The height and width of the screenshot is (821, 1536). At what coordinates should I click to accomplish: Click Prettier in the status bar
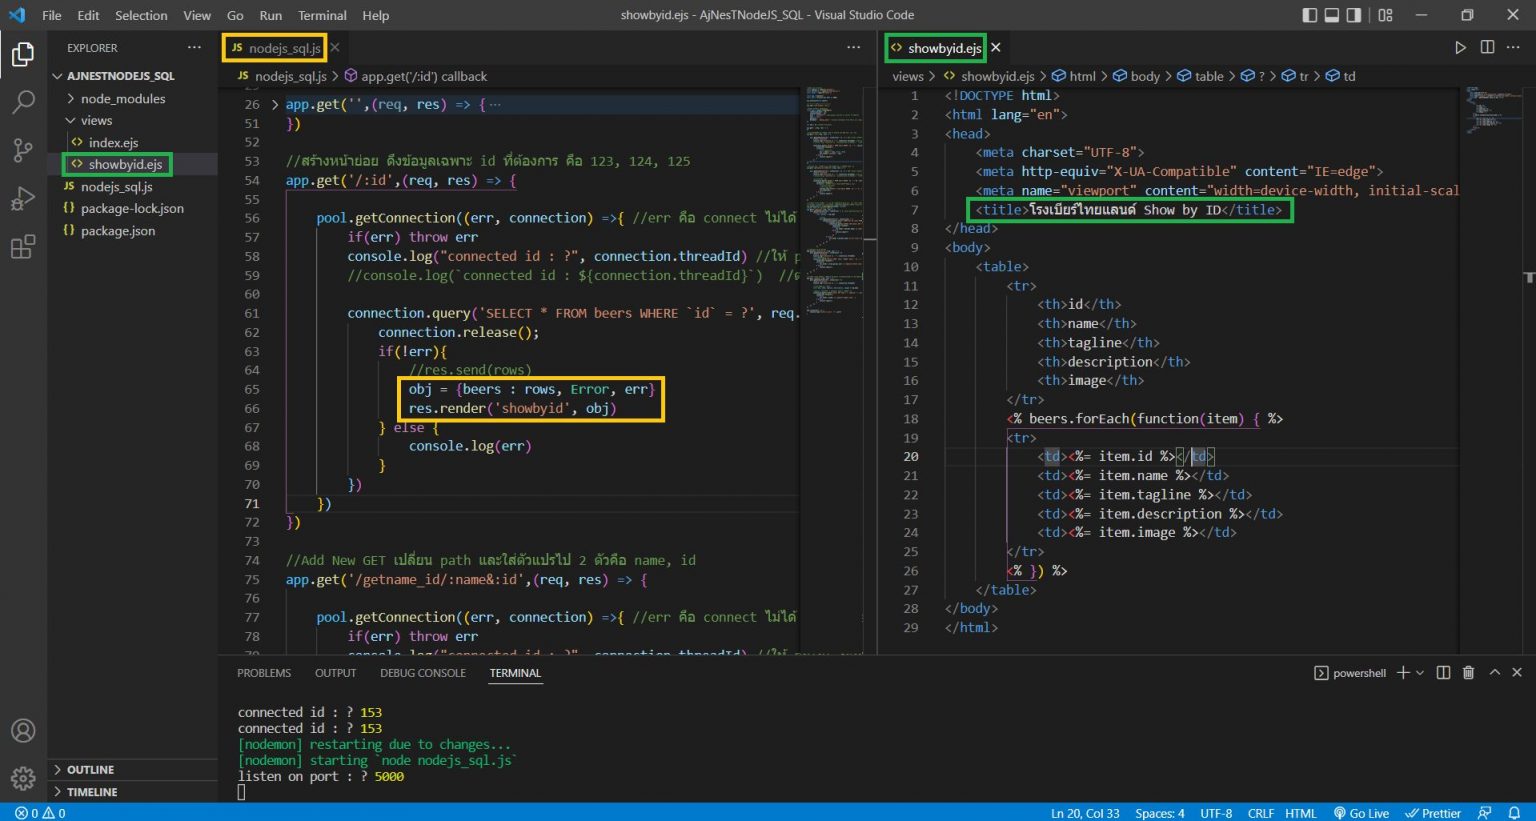click(1433, 813)
